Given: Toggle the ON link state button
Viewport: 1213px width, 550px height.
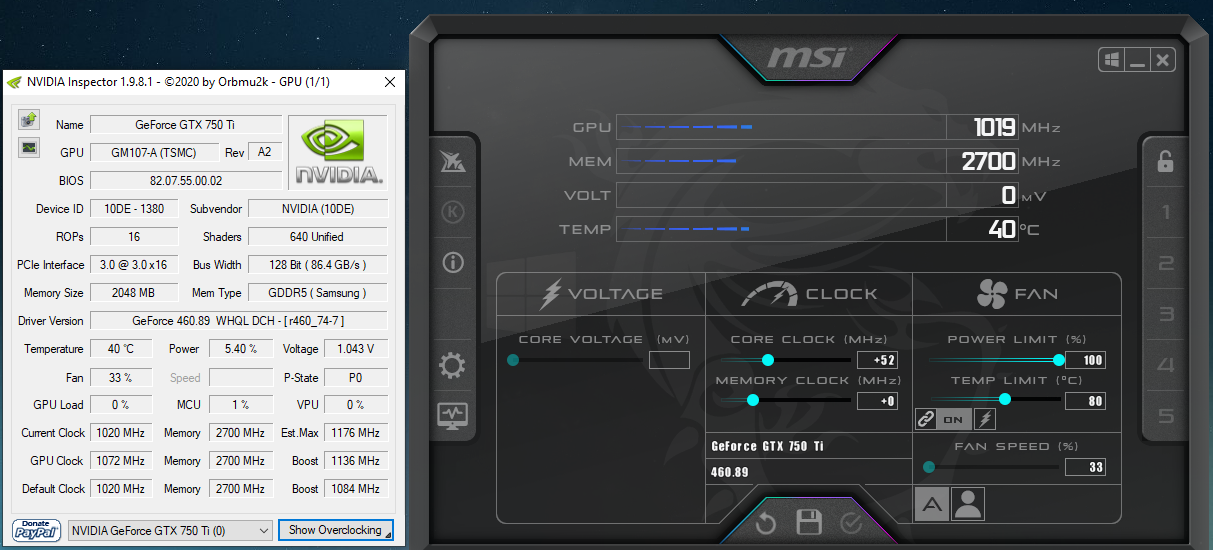Looking at the screenshot, I should (953, 420).
